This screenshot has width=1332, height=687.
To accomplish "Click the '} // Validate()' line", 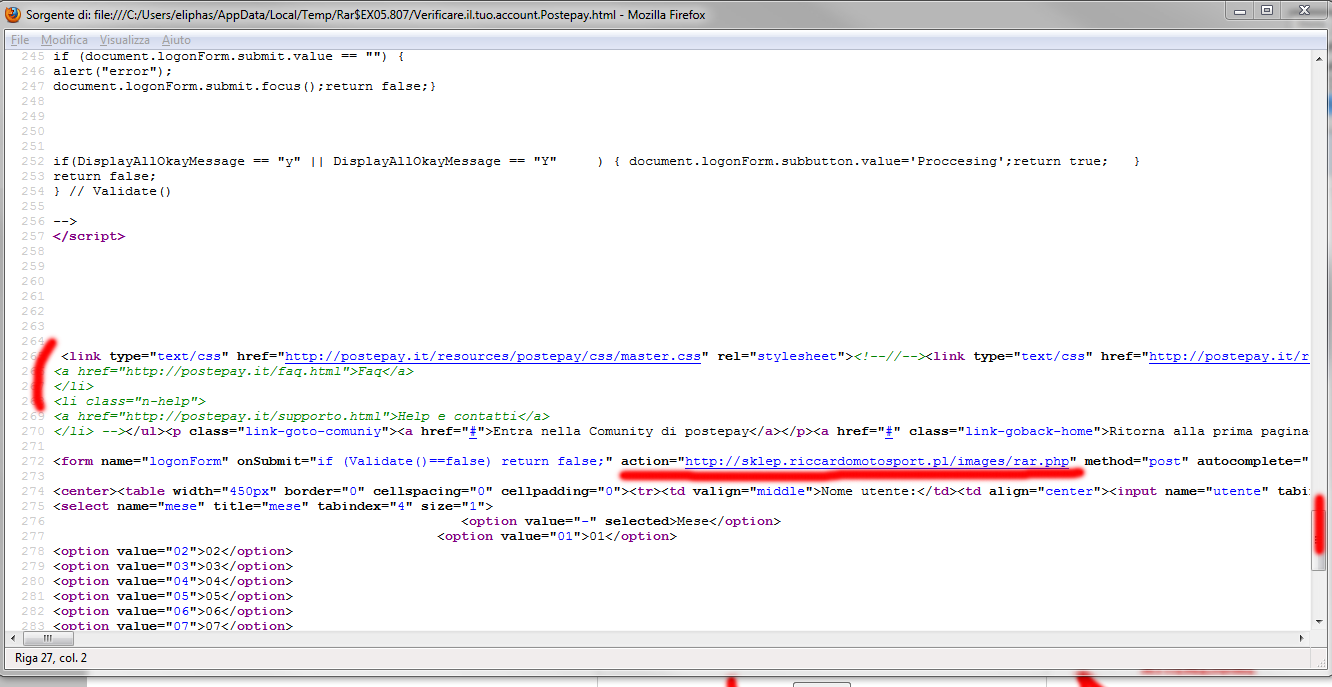I will (x=113, y=191).
